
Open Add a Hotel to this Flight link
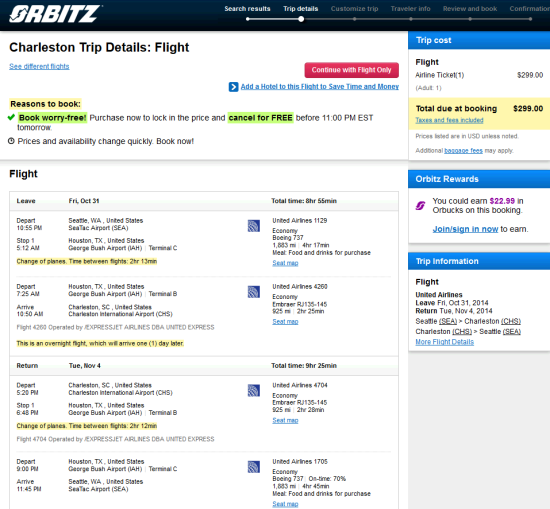click(x=320, y=87)
